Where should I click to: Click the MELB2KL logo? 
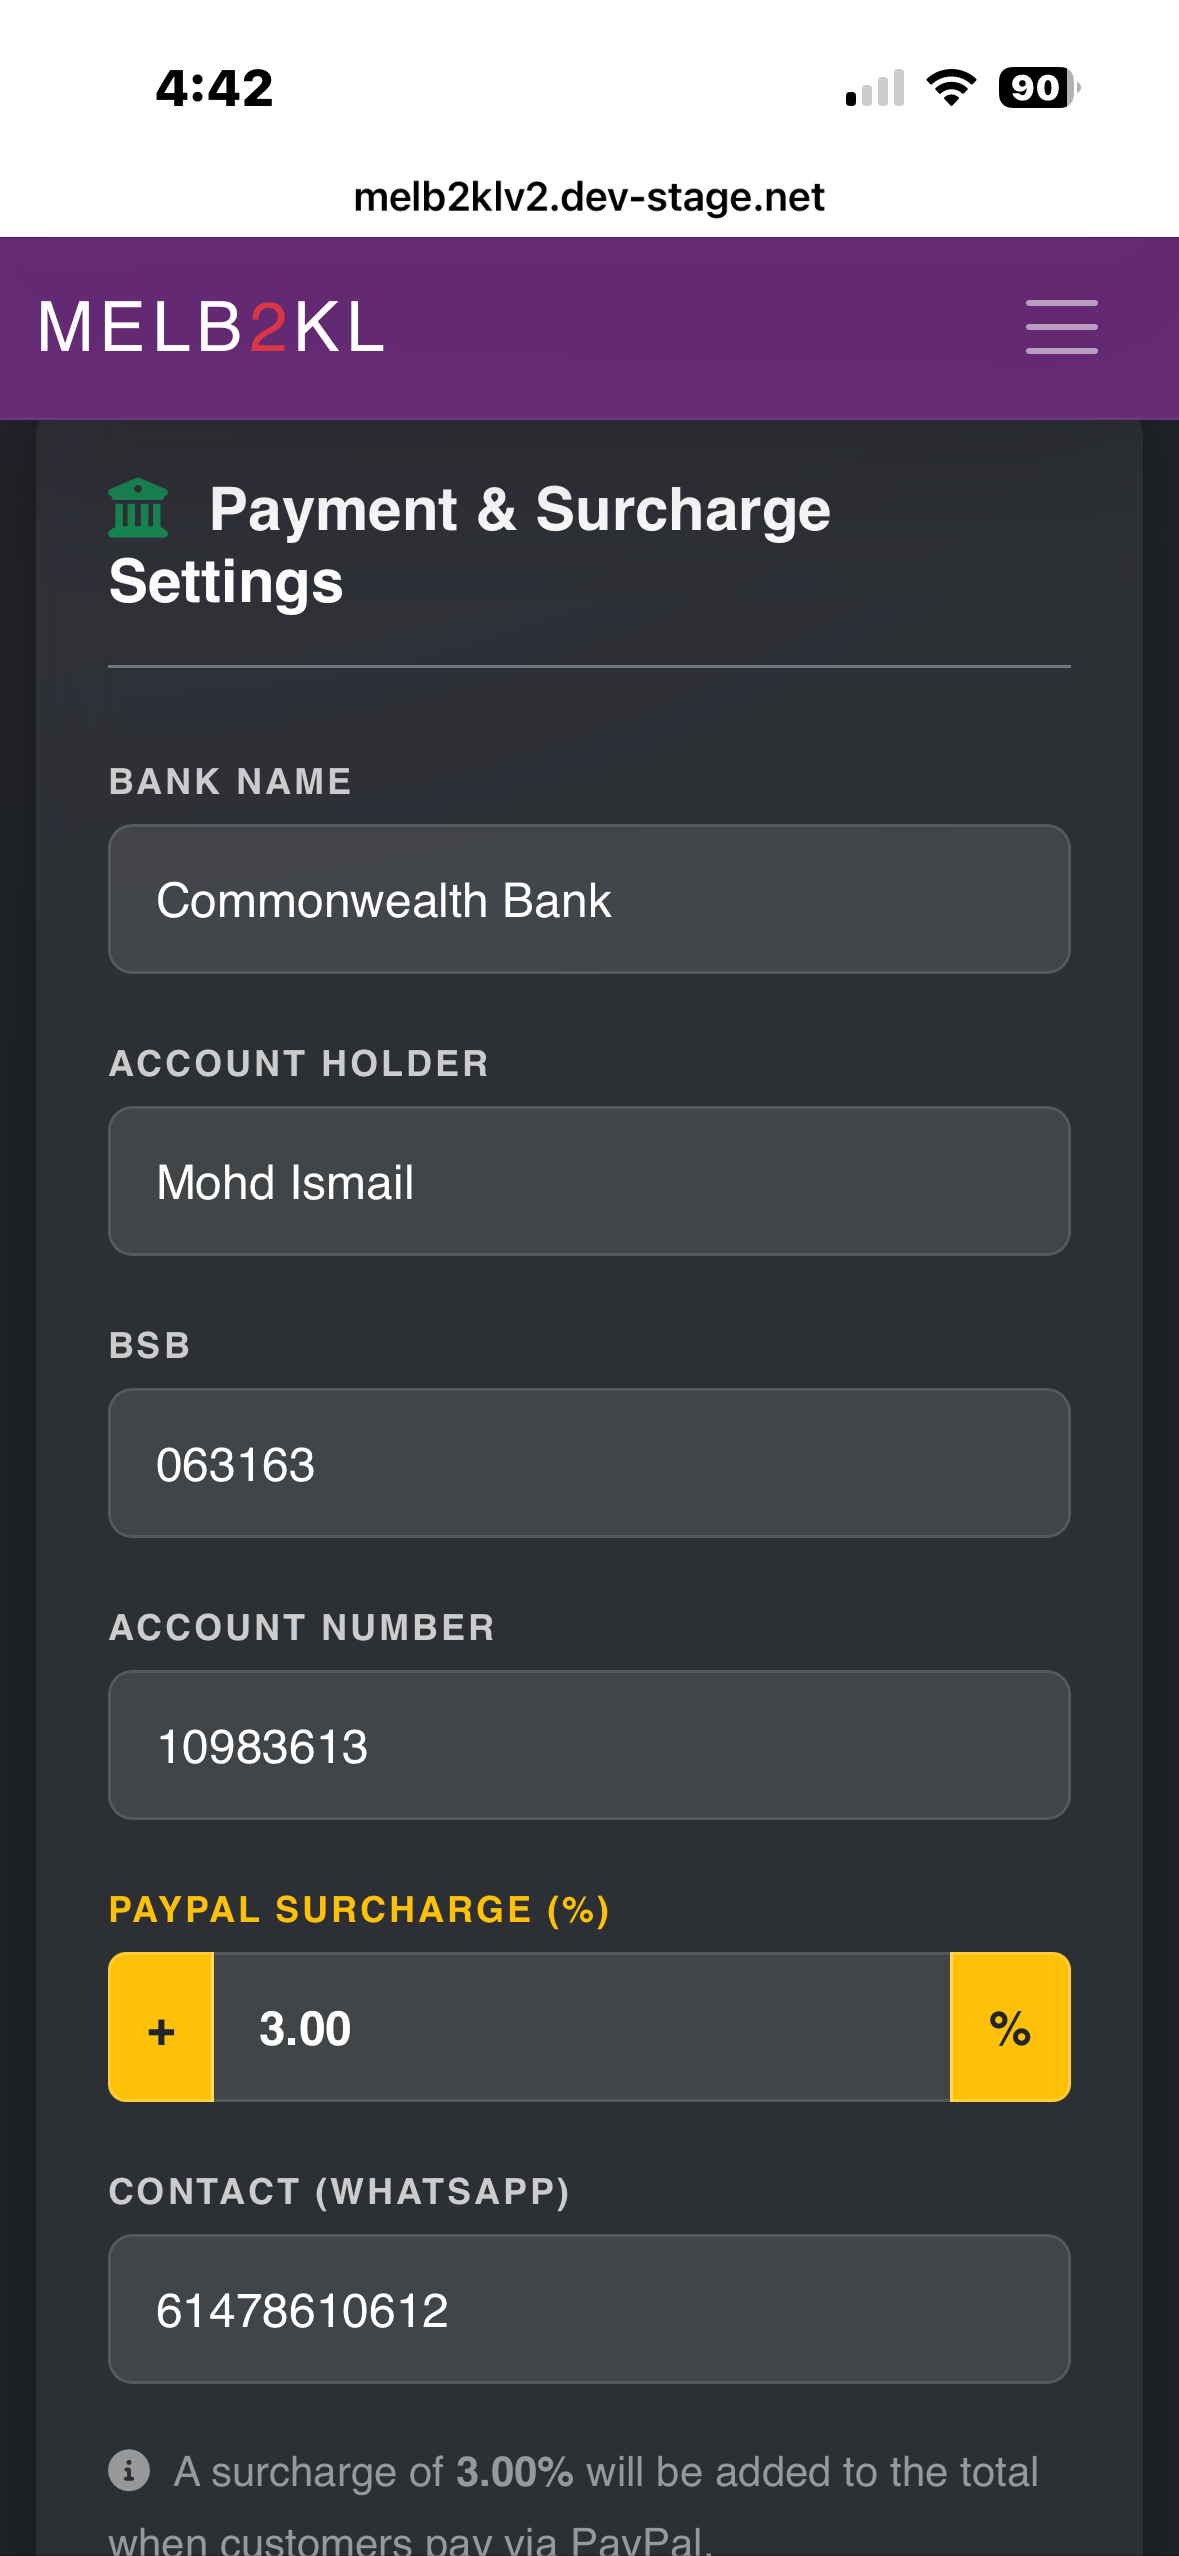click(x=211, y=327)
